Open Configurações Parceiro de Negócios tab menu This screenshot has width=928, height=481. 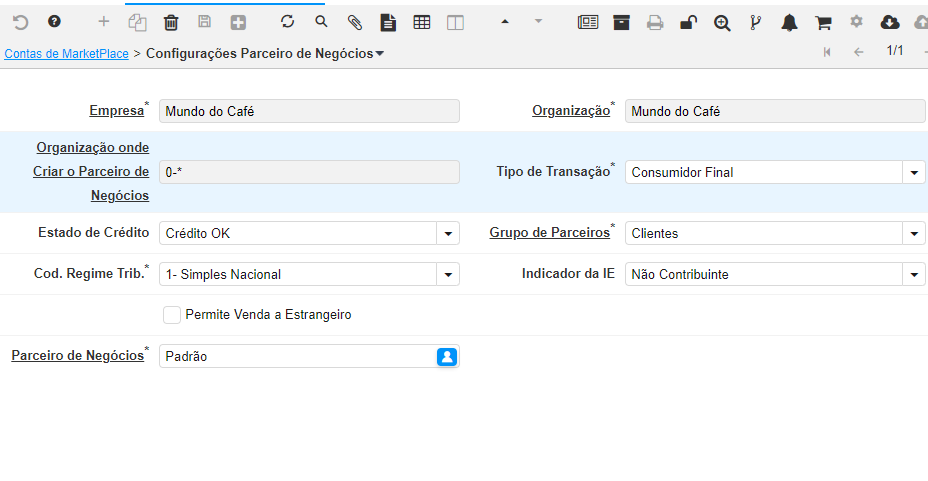coord(380,54)
